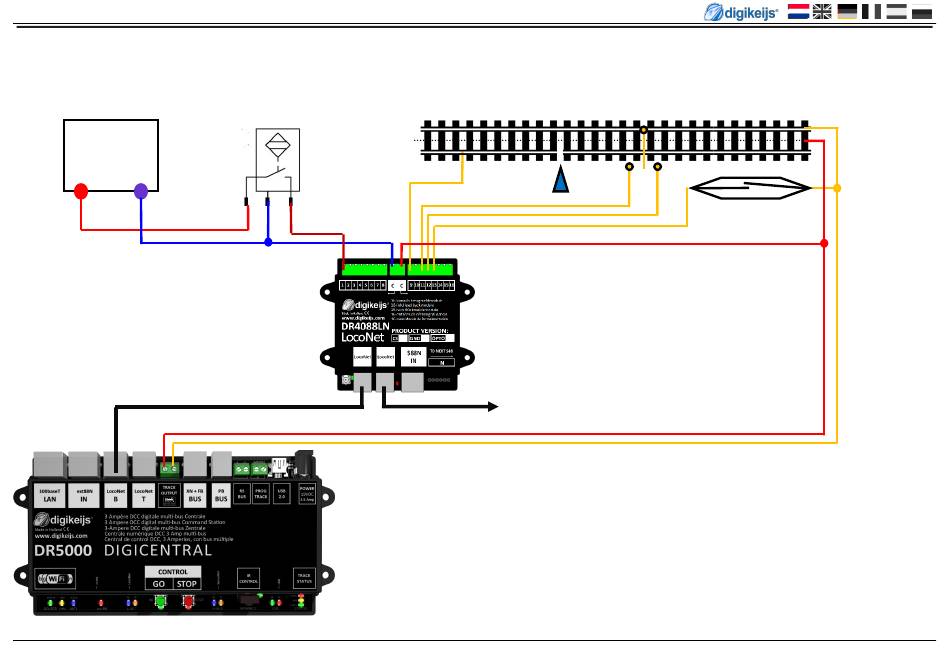950x660 pixels.
Task: Click the black arrowhead from the LocoNet cable
Action: point(491,407)
